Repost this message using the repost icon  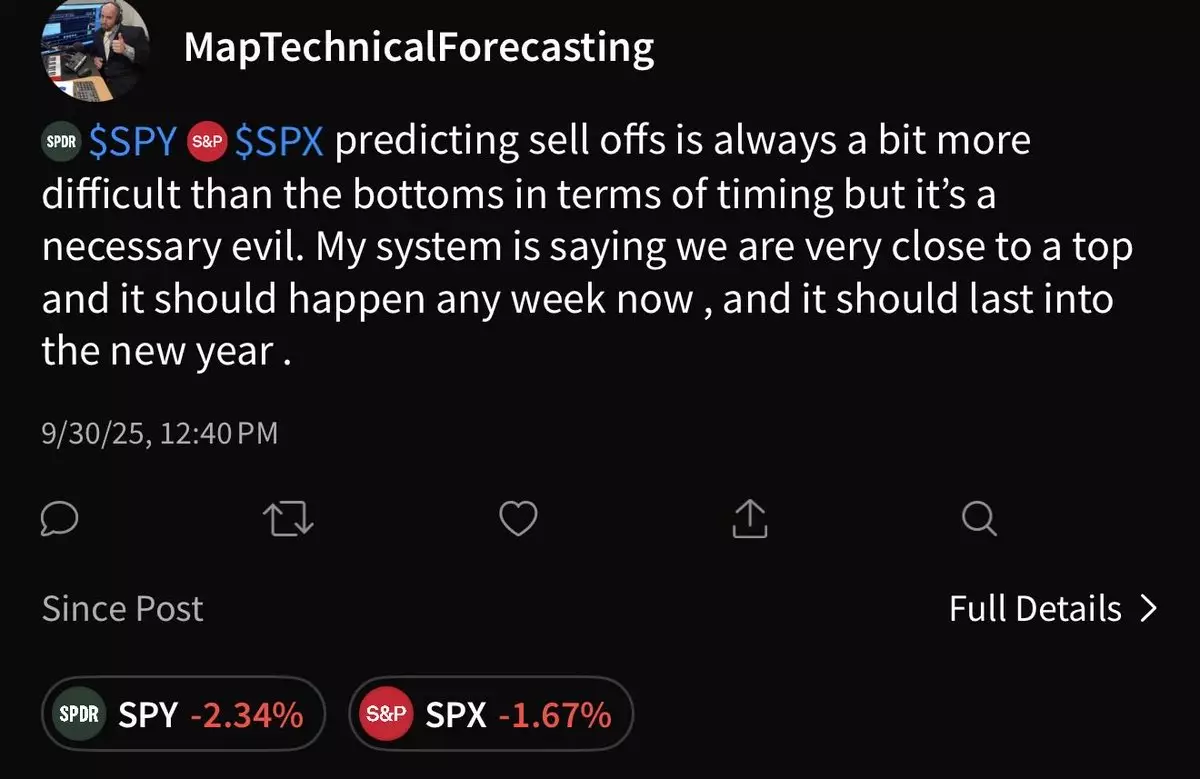(288, 518)
